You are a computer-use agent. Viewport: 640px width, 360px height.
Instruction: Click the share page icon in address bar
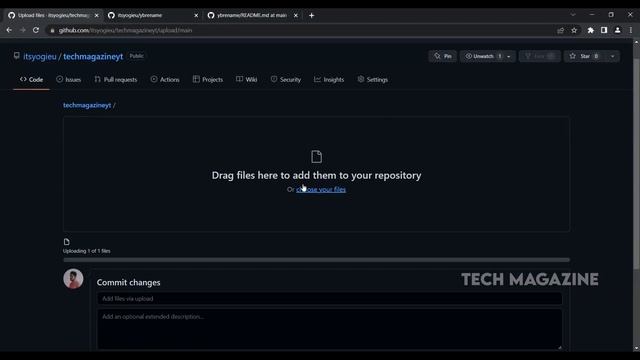pyautogui.click(x=560, y=30)
